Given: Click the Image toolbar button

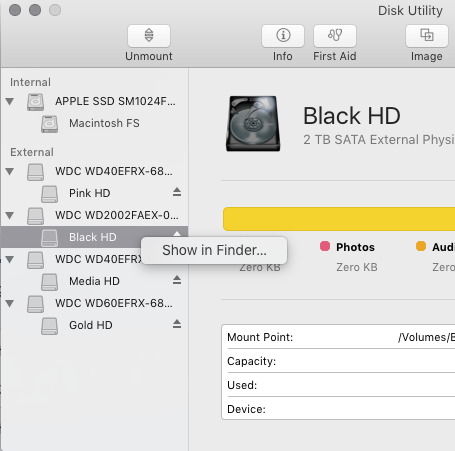Looking at the screenshot, I should pos(427,36).
